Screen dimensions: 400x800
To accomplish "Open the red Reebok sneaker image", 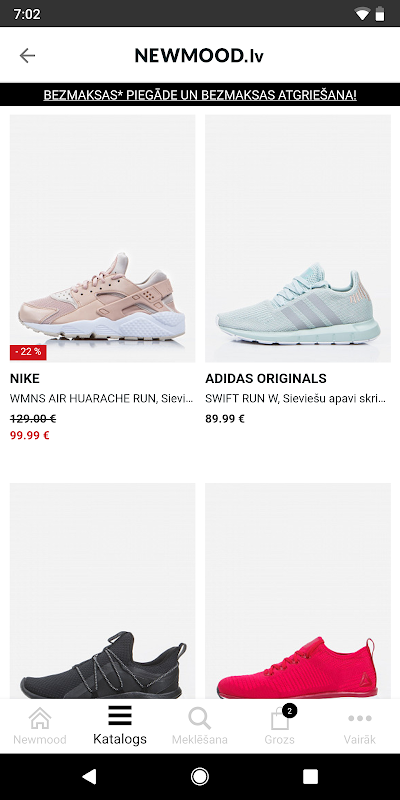I will tap(298, 591).
